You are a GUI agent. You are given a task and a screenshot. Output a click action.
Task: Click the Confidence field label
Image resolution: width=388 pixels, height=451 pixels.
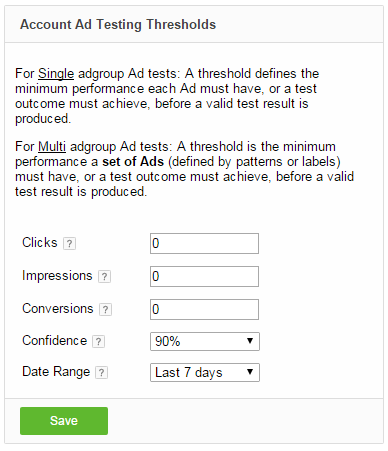click(54, 341)
